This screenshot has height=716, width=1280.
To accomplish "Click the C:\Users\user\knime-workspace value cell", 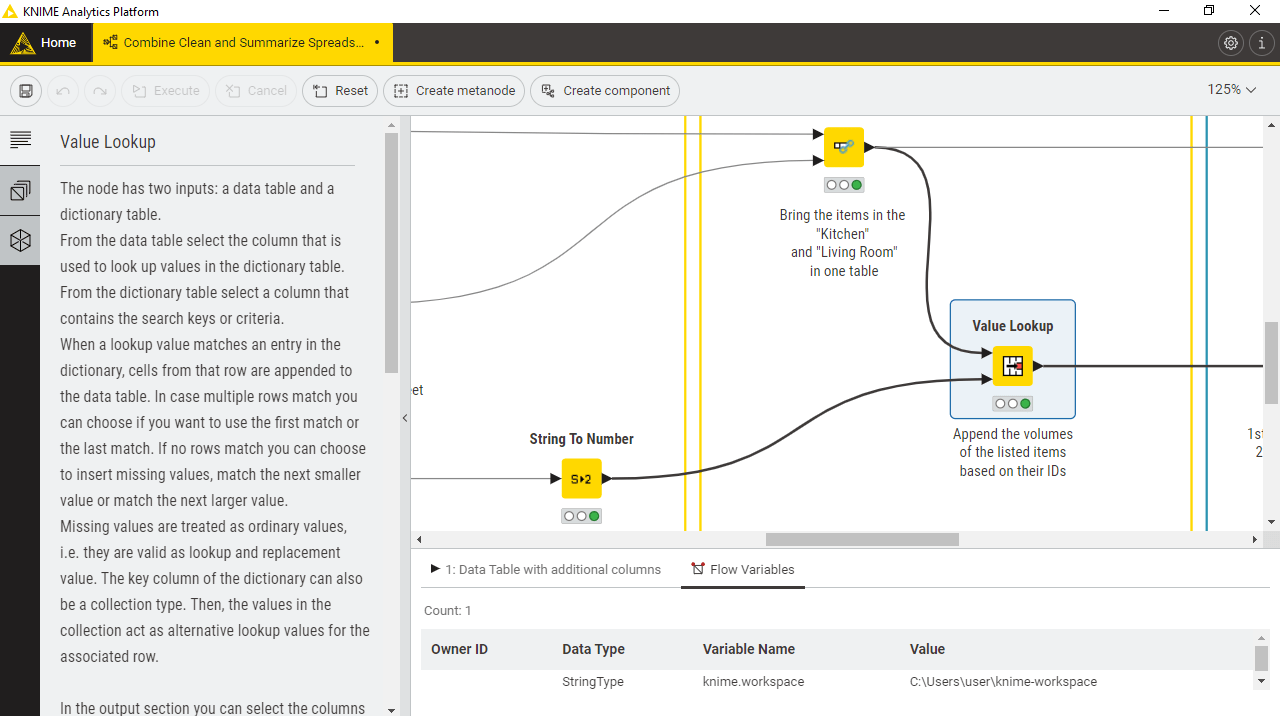I will click(x=1003, y=682).
